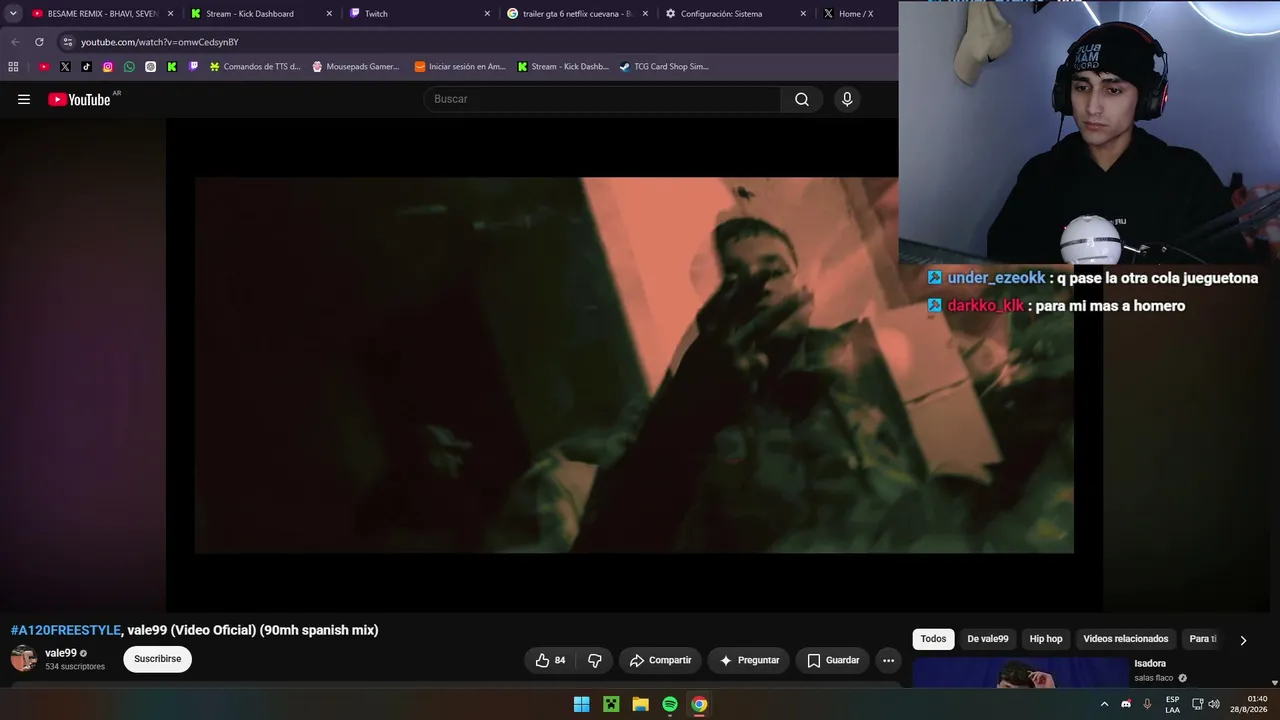Open the Chrome apps grid shortcut
The height and width of the screenshot is (720, 1280).
(13, 67)
